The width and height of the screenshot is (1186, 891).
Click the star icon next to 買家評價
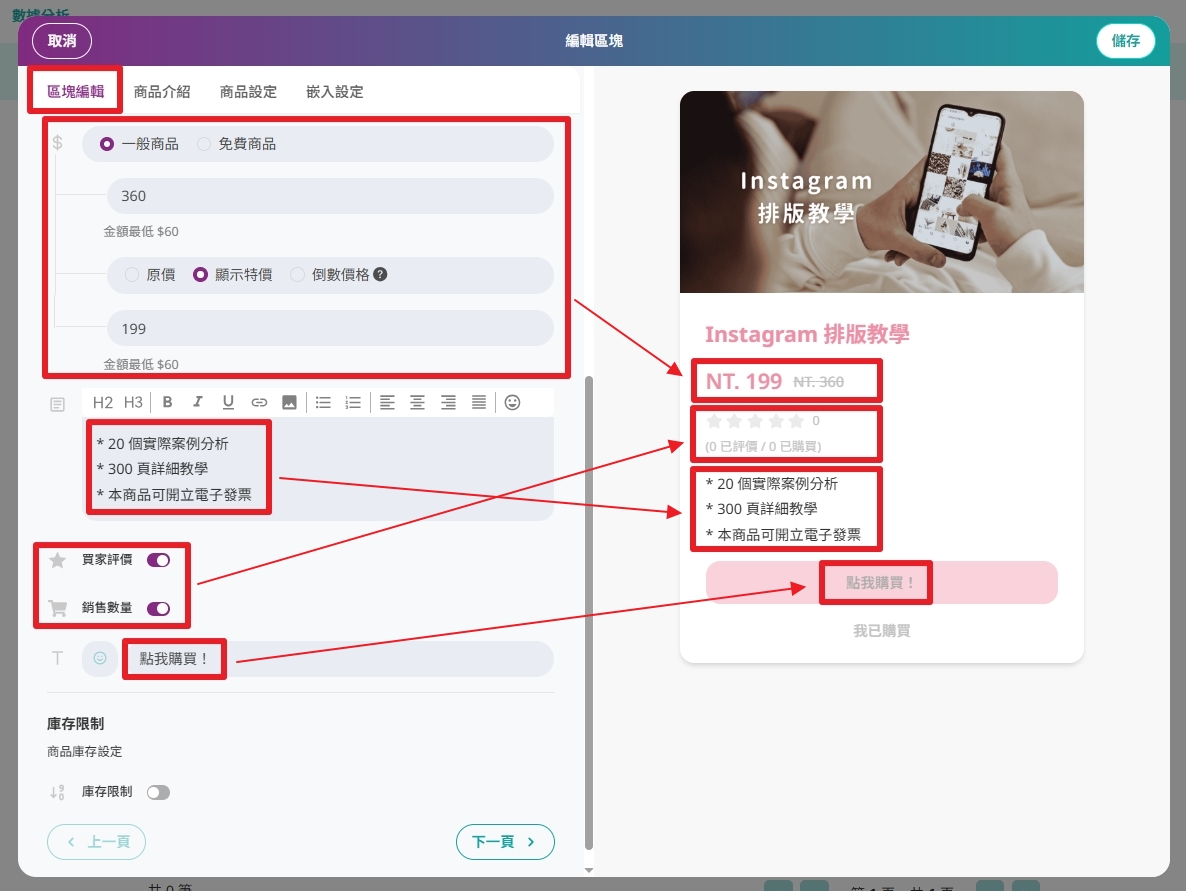pyautogui.click(x=57, y=560)
